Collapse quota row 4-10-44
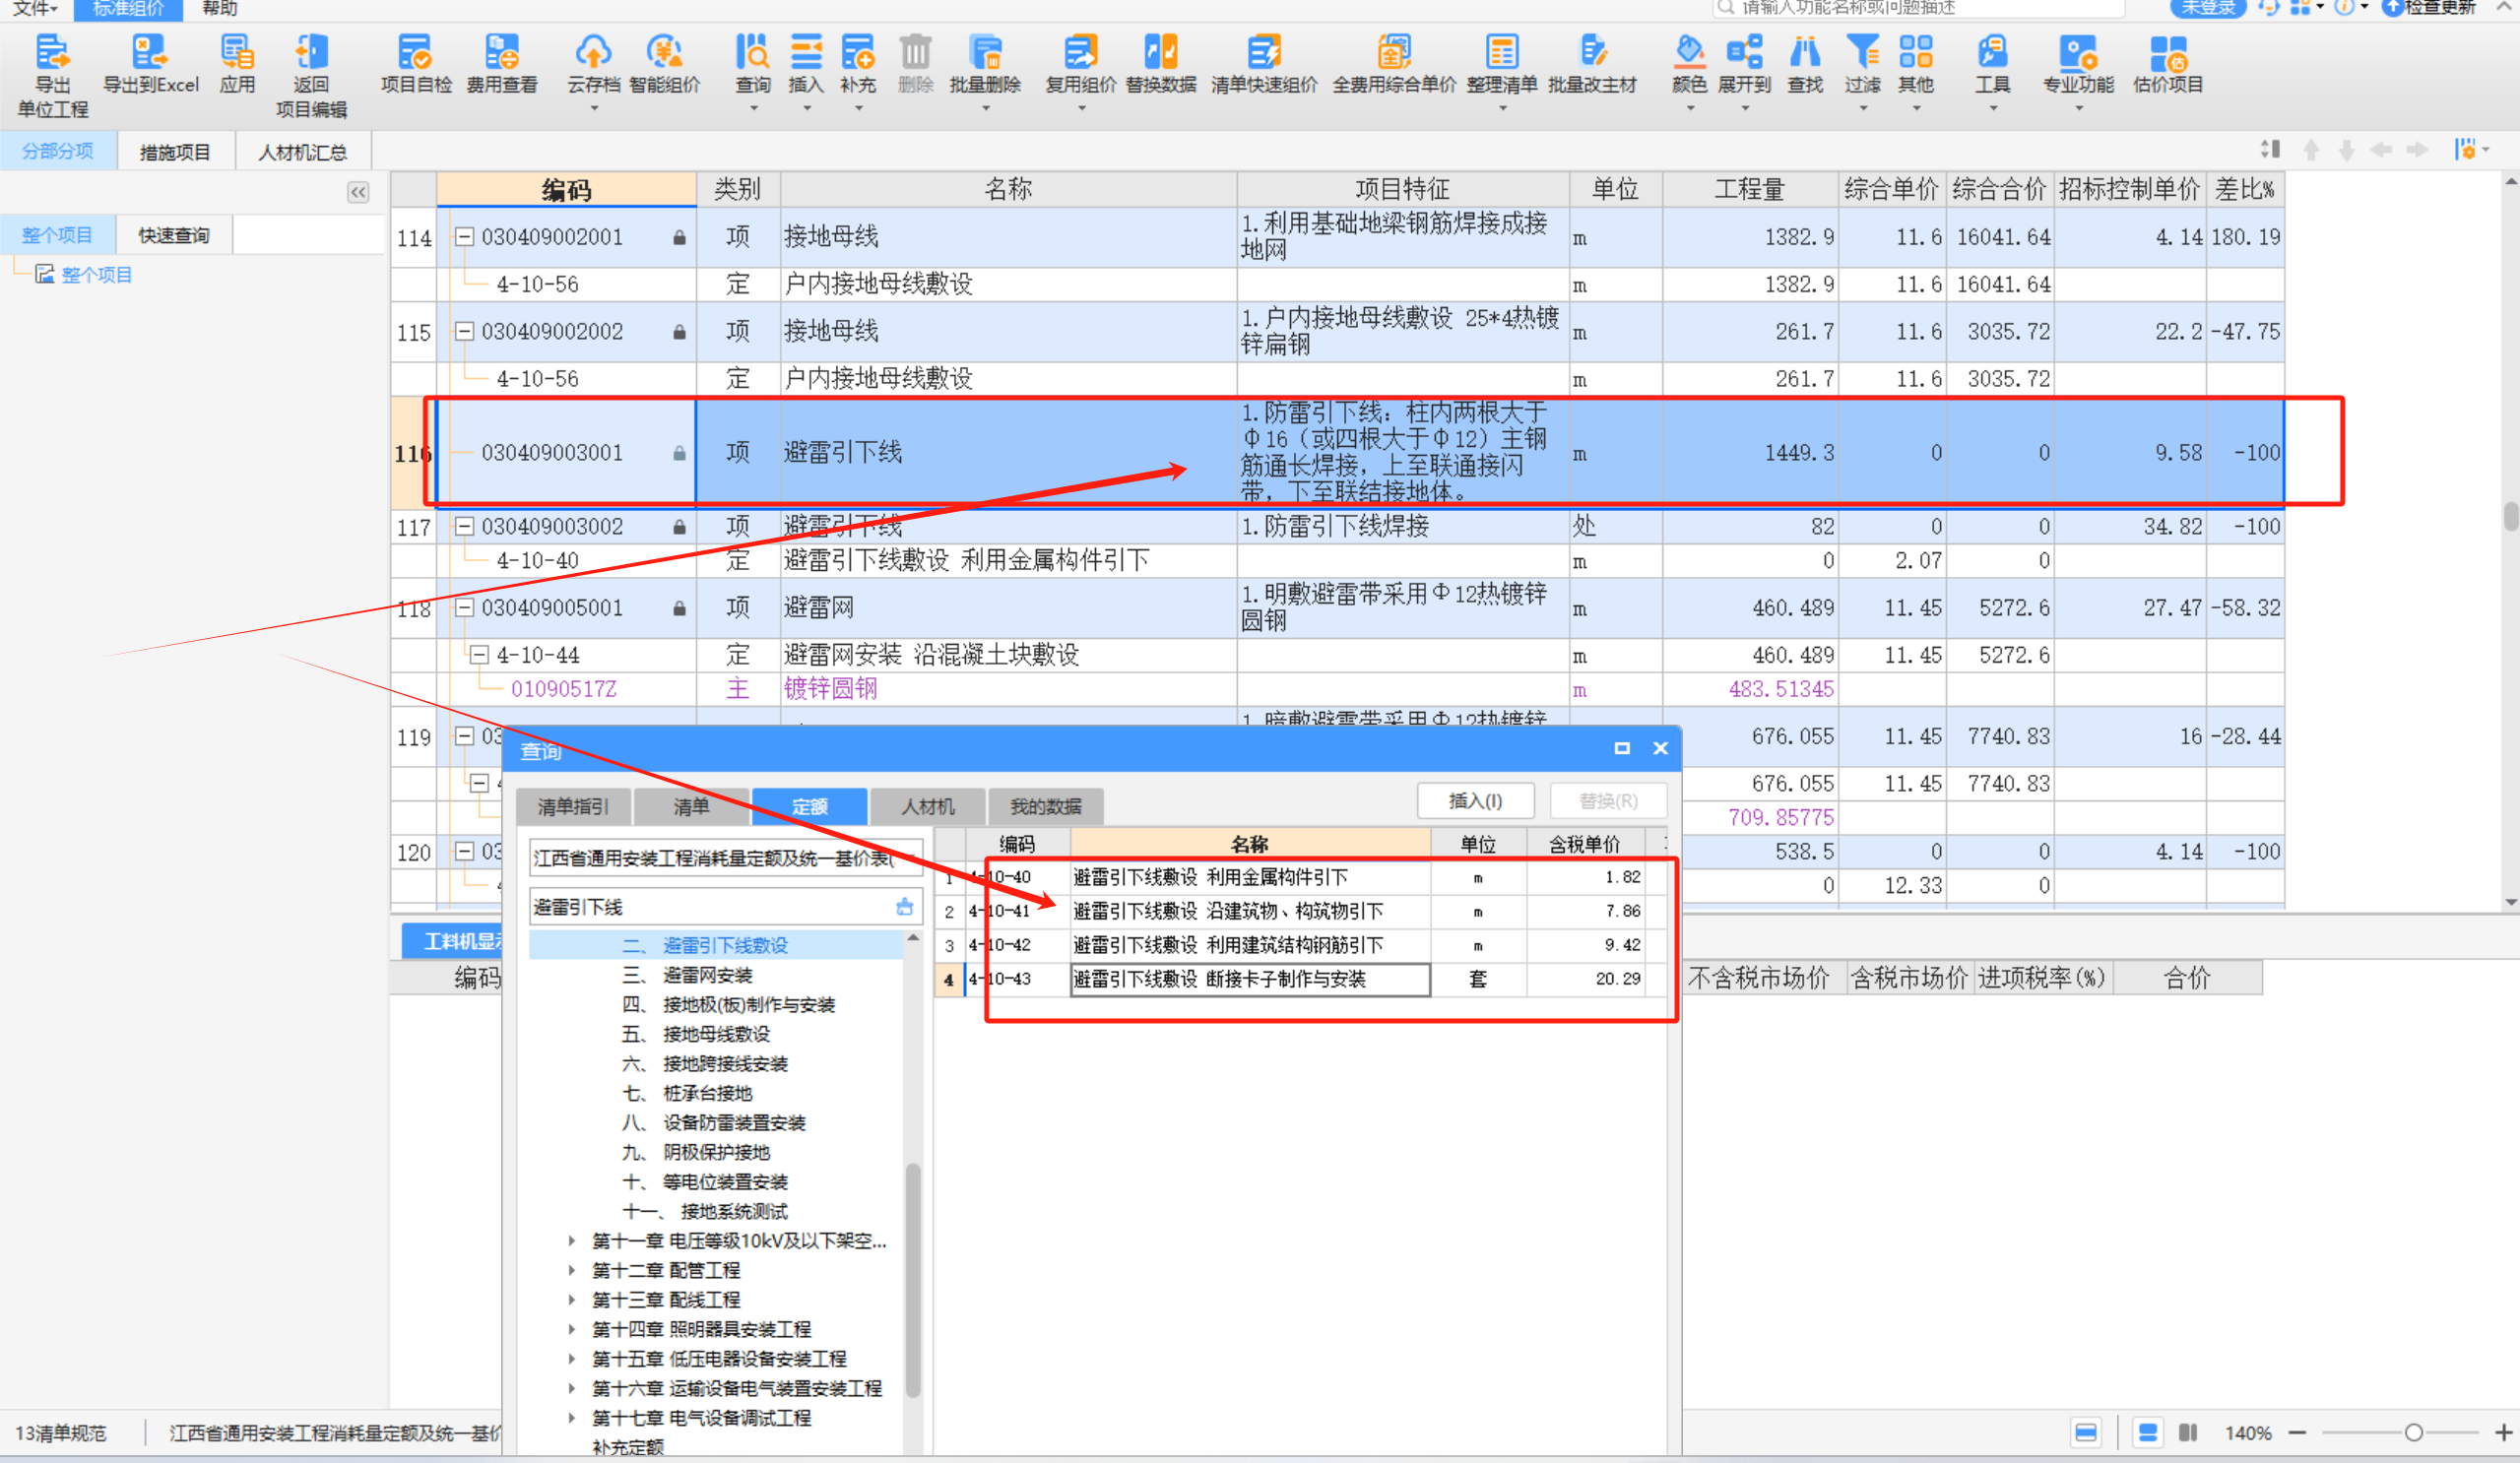 [479, 655]
